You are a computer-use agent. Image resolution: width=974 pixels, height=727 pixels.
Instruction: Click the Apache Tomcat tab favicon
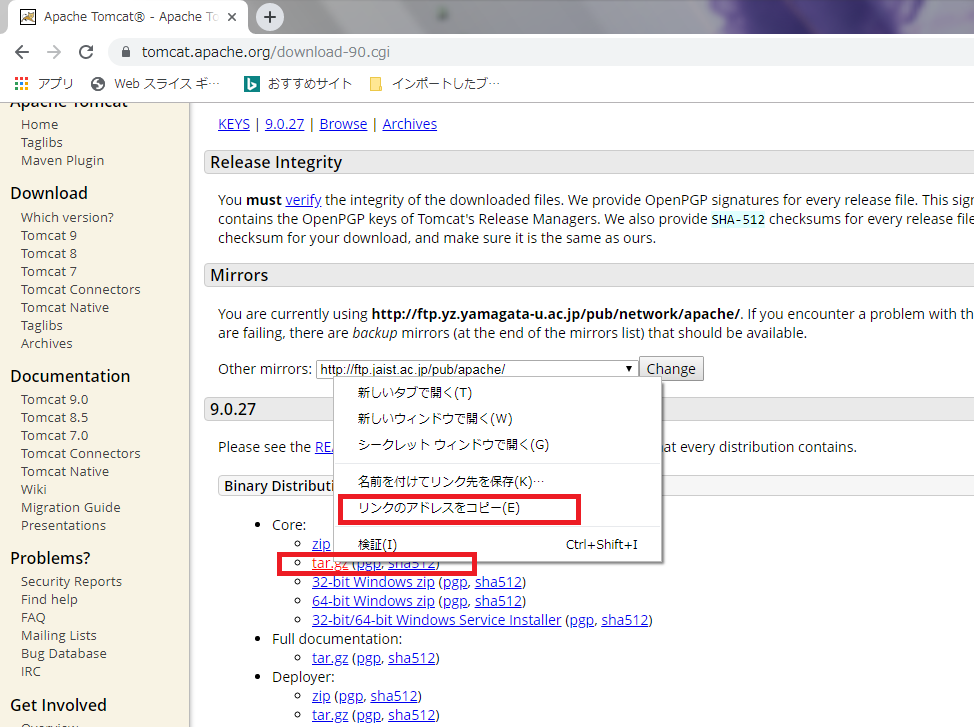pos(27,17)
